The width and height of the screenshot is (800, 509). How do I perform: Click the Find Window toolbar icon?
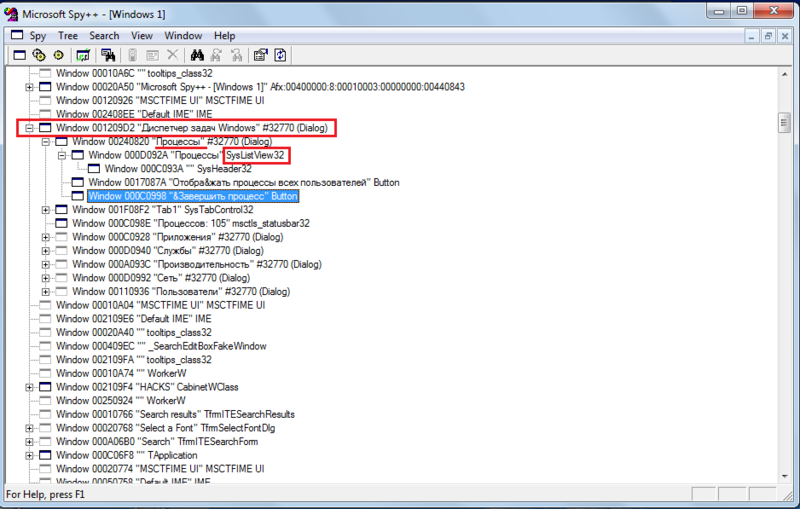point(108,55)
